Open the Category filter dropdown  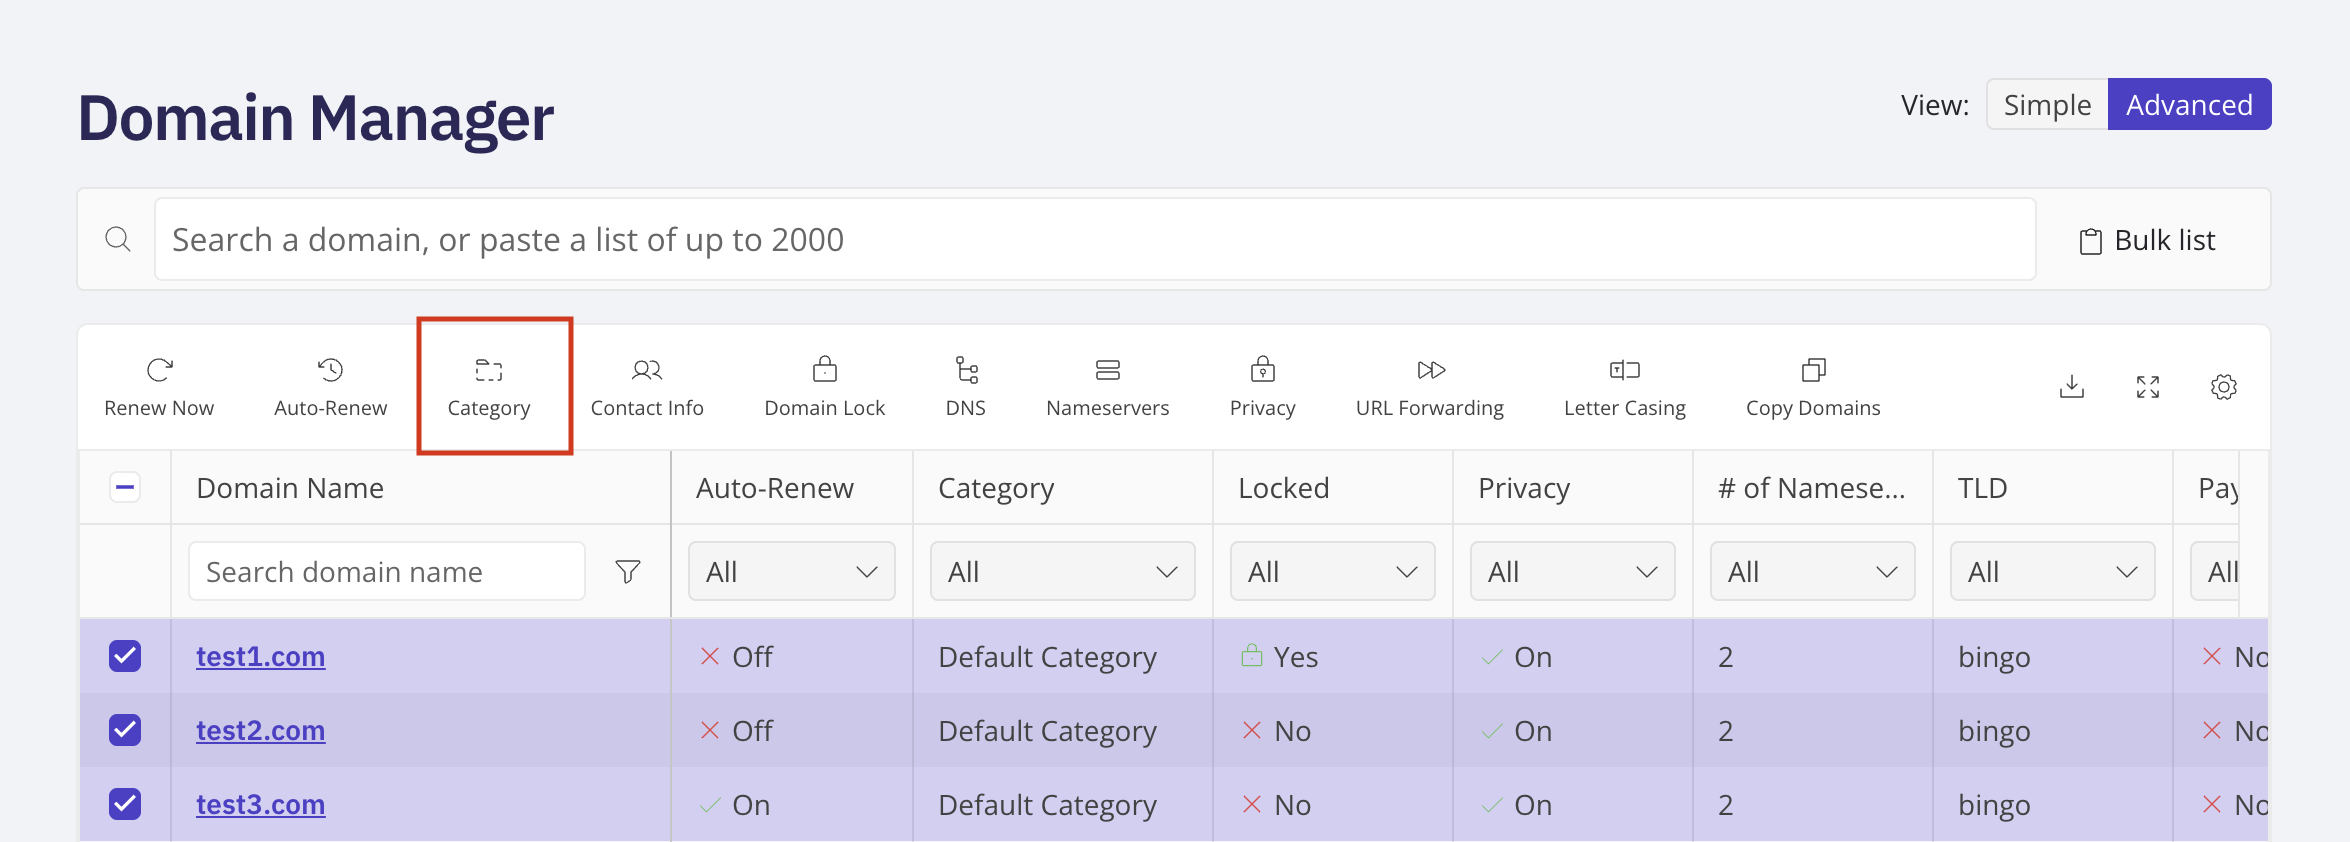[x=1063, y=572]
